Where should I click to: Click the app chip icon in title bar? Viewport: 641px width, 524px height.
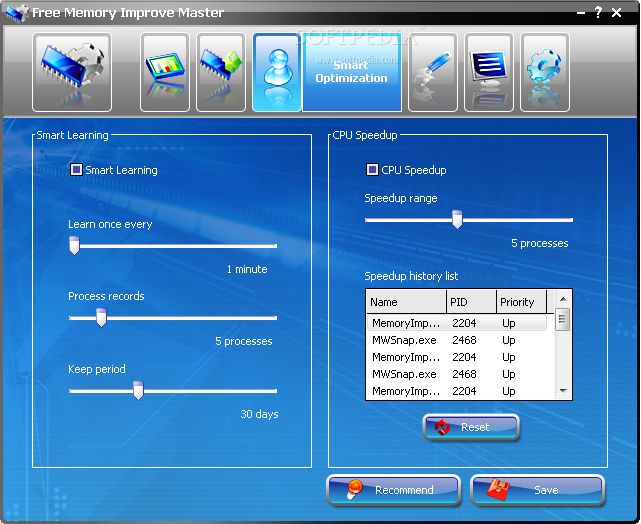tap(17, 13)
